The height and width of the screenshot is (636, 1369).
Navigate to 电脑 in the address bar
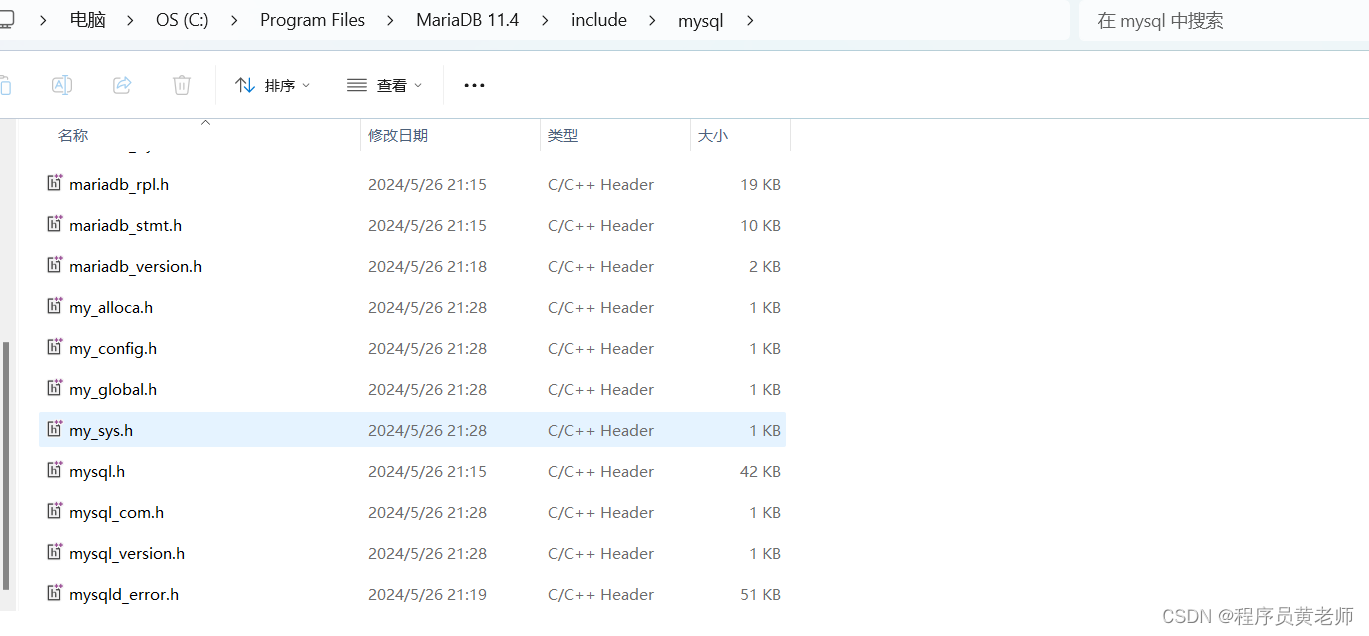[88, 20]
